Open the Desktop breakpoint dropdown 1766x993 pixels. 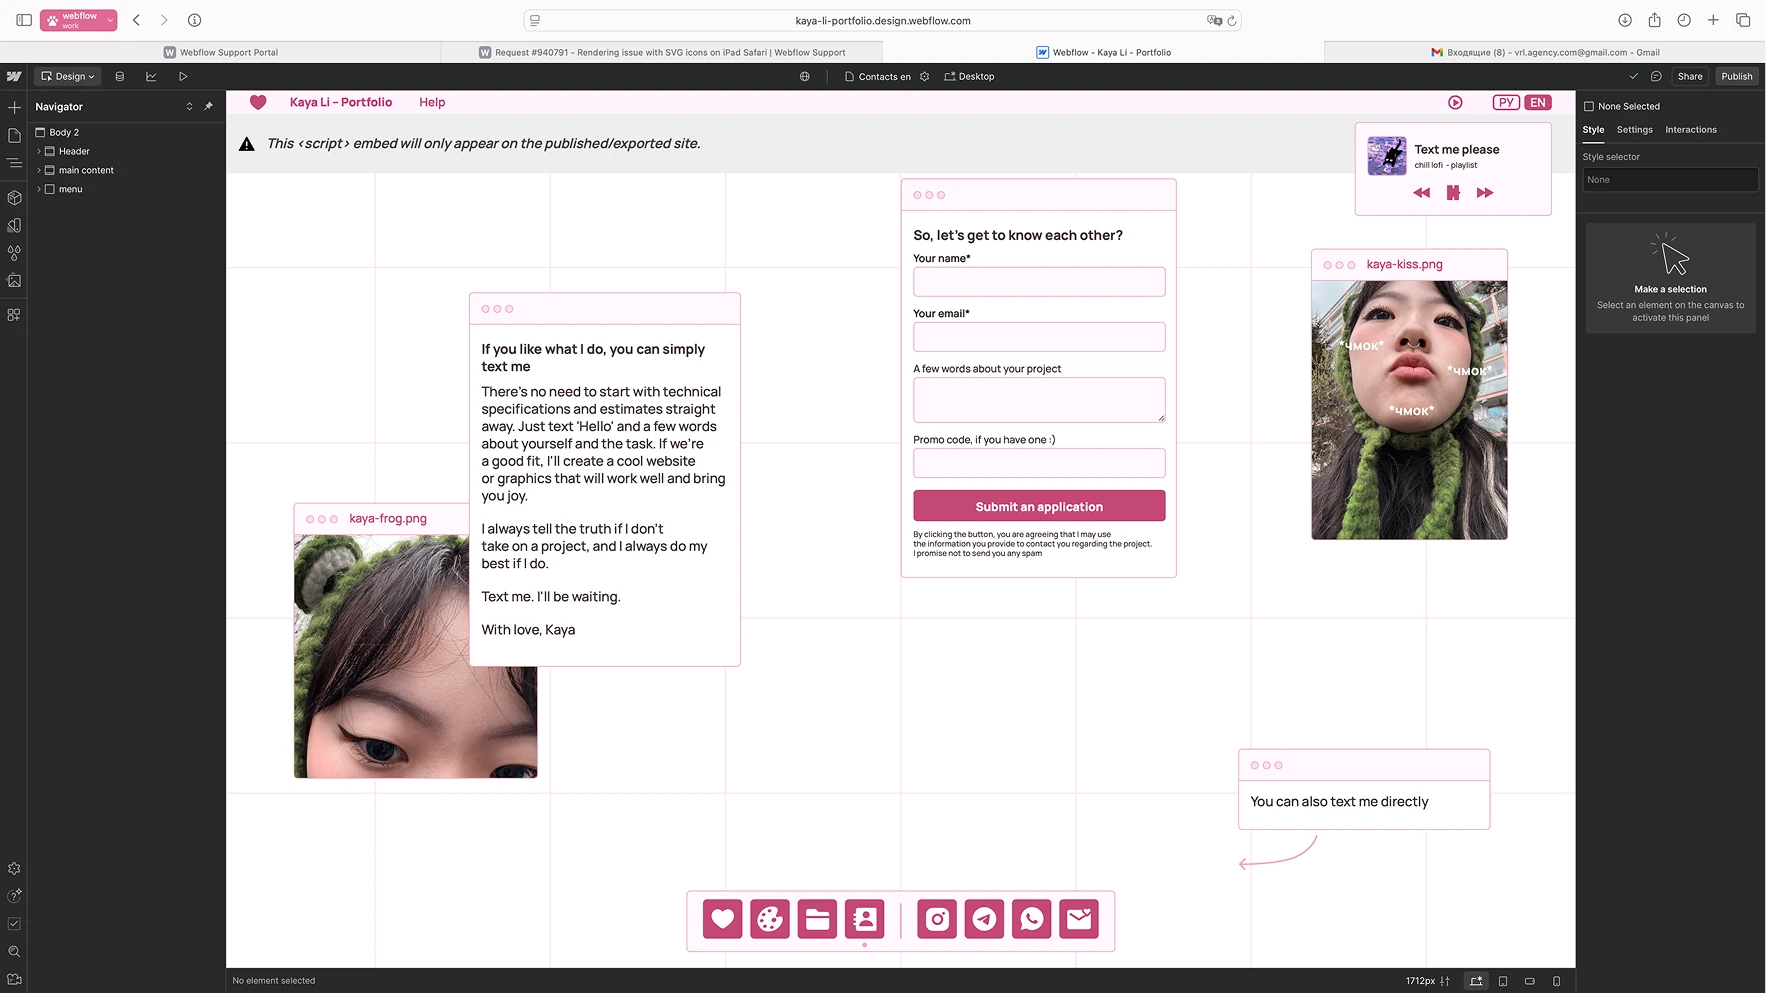click(969, 76)
